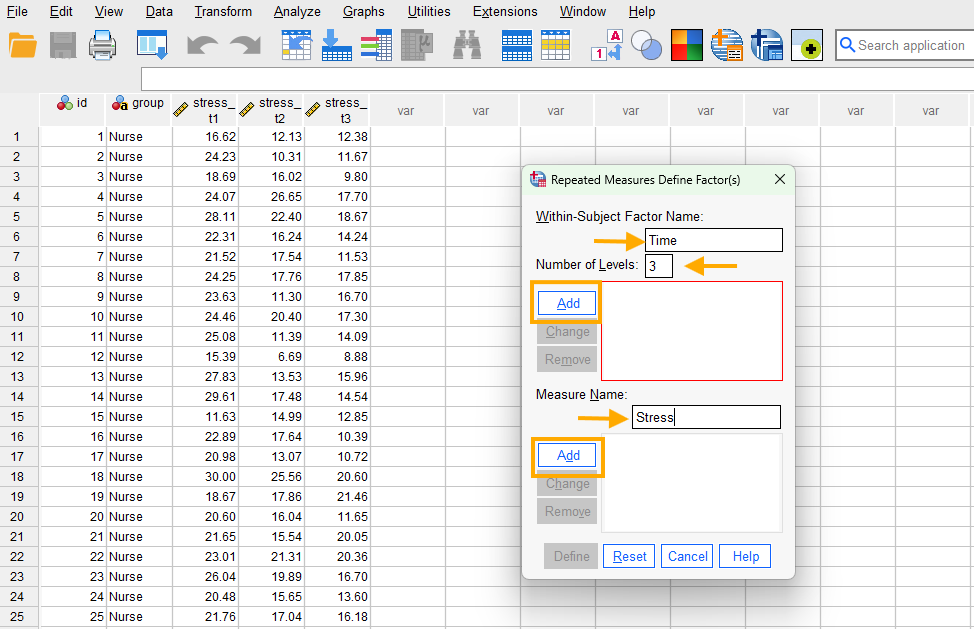Open the Edit menu

tap(61, 11)
